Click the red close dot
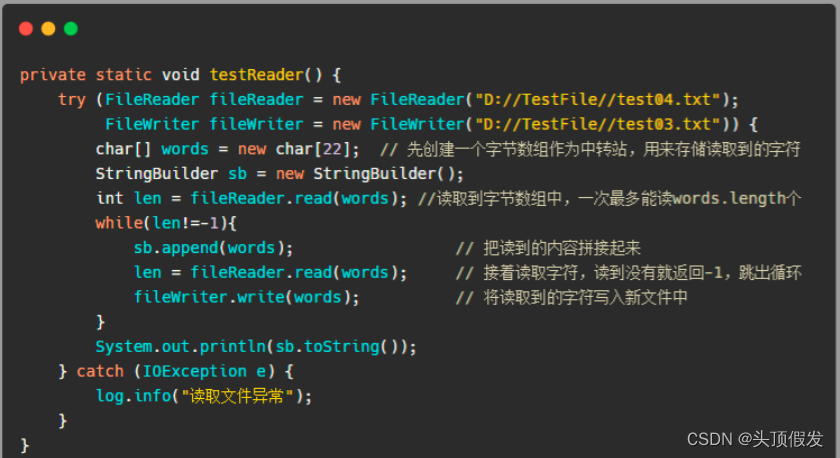 pyautogui.click(x=26, y=29)
